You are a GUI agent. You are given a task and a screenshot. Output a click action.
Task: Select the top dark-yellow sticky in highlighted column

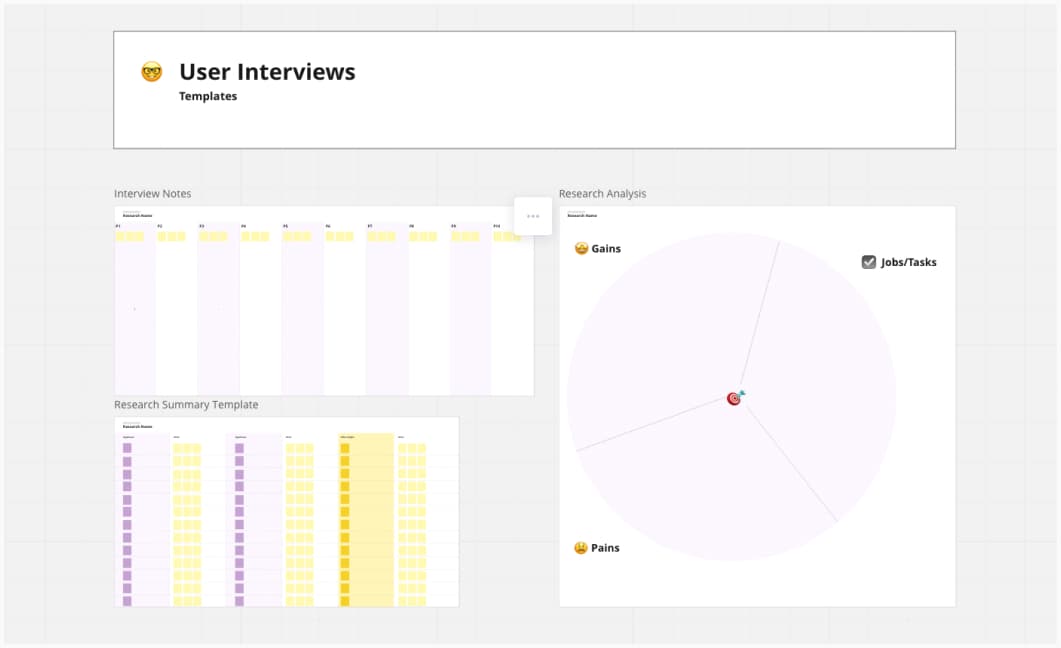pos(345,448)
